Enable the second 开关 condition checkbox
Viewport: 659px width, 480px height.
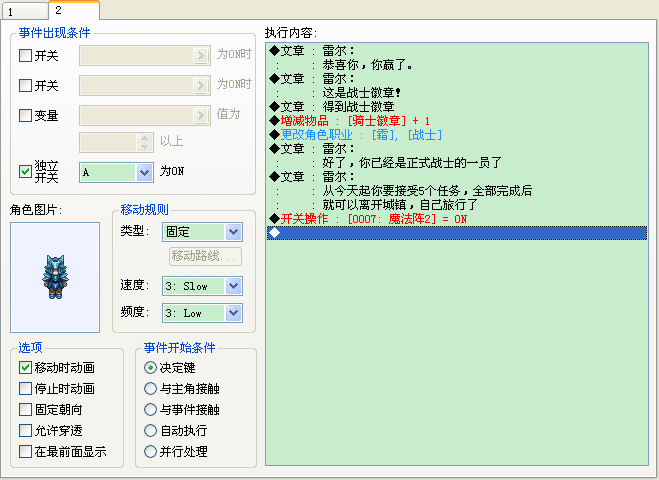25,85
